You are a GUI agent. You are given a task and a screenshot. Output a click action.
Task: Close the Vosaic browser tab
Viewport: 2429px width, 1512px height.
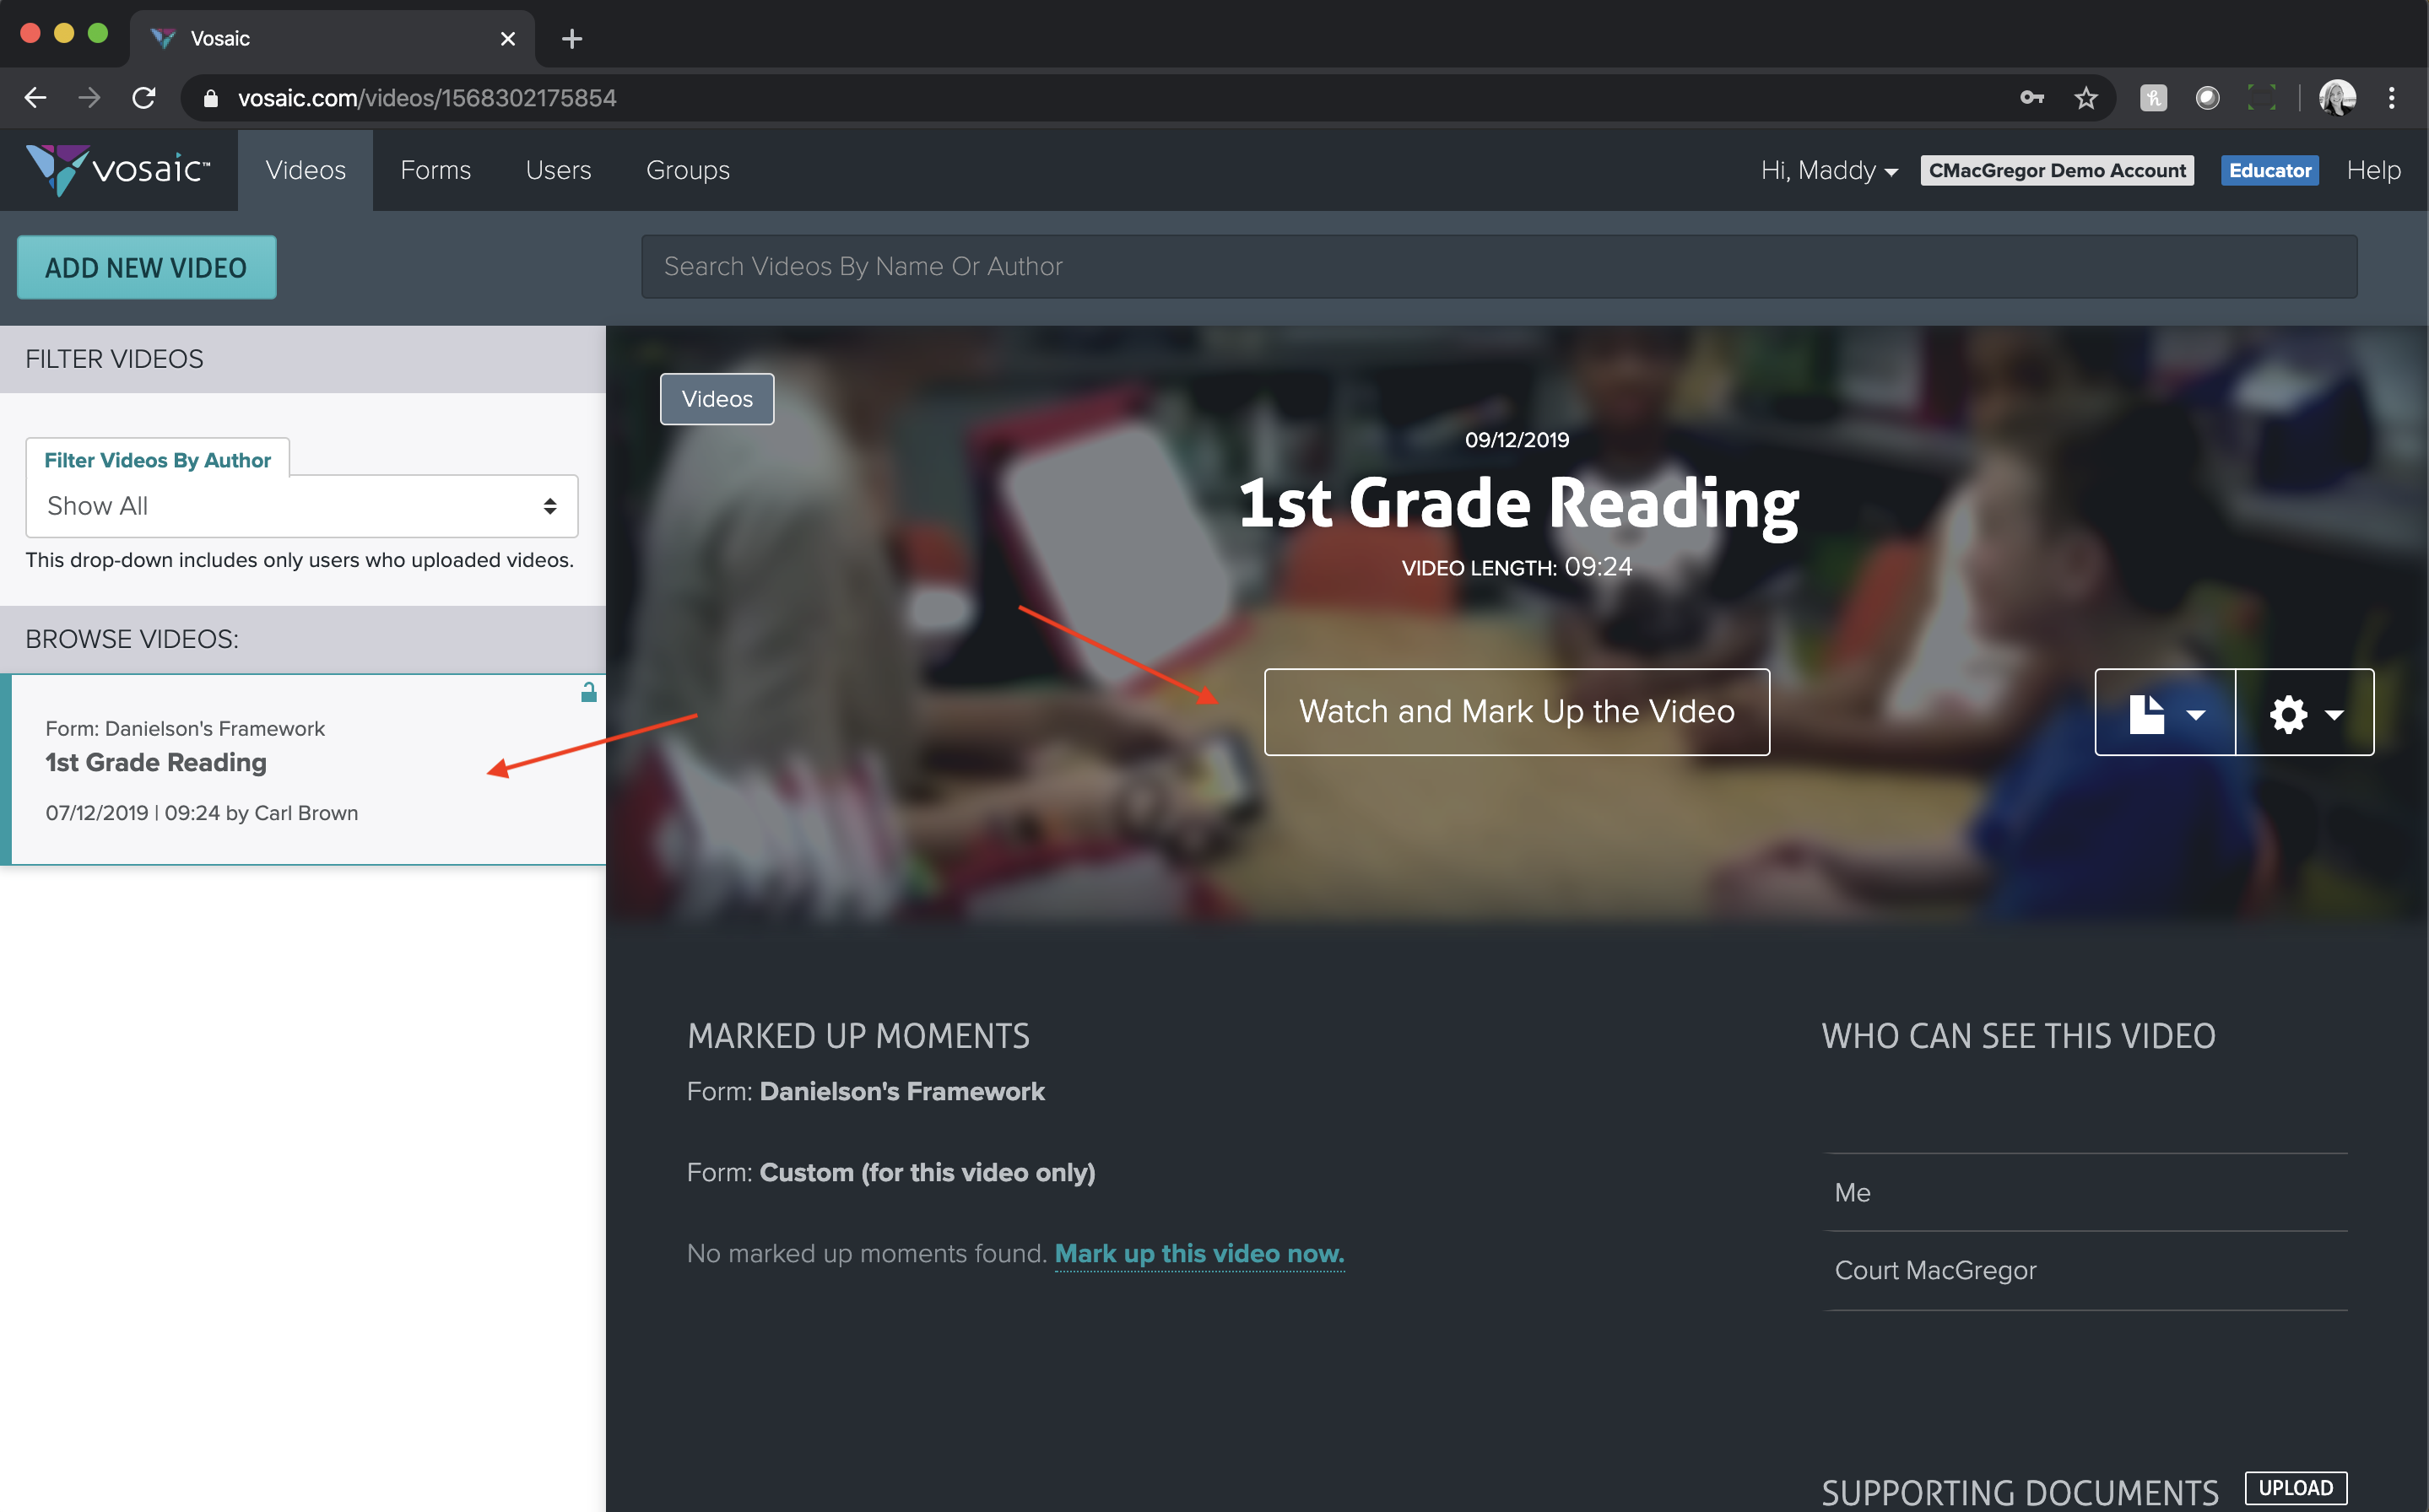(x=508, y=39)
